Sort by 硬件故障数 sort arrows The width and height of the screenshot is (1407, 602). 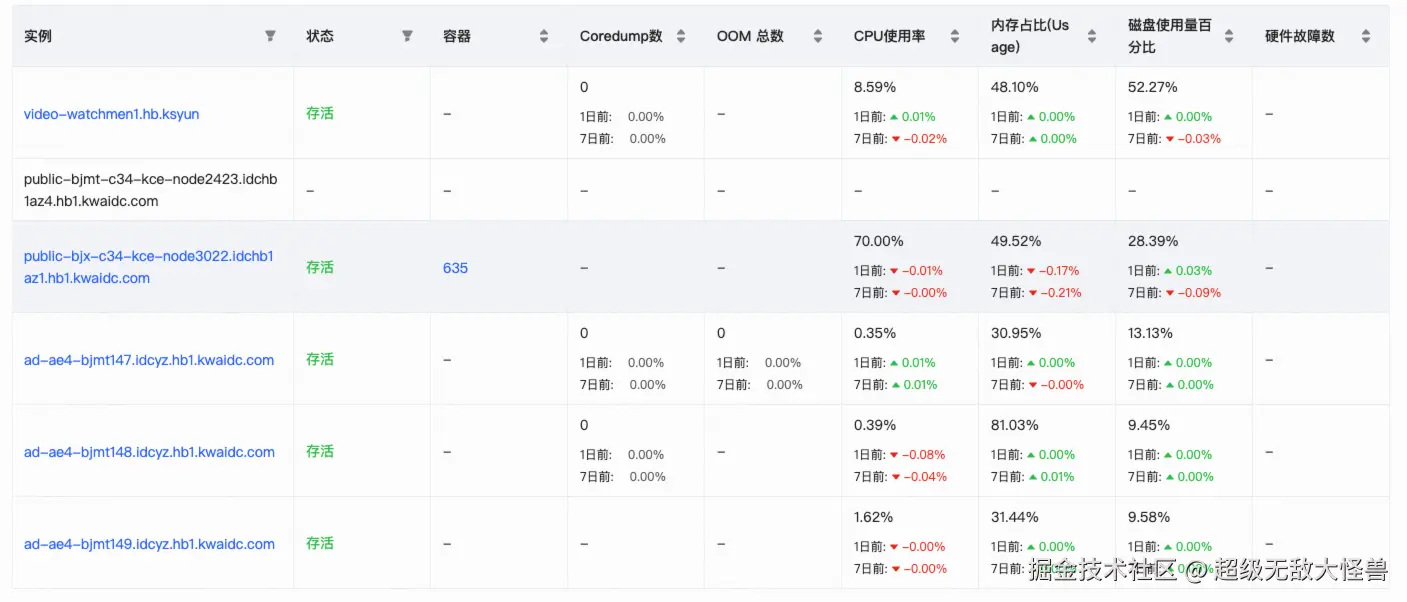click(1366, 36)
